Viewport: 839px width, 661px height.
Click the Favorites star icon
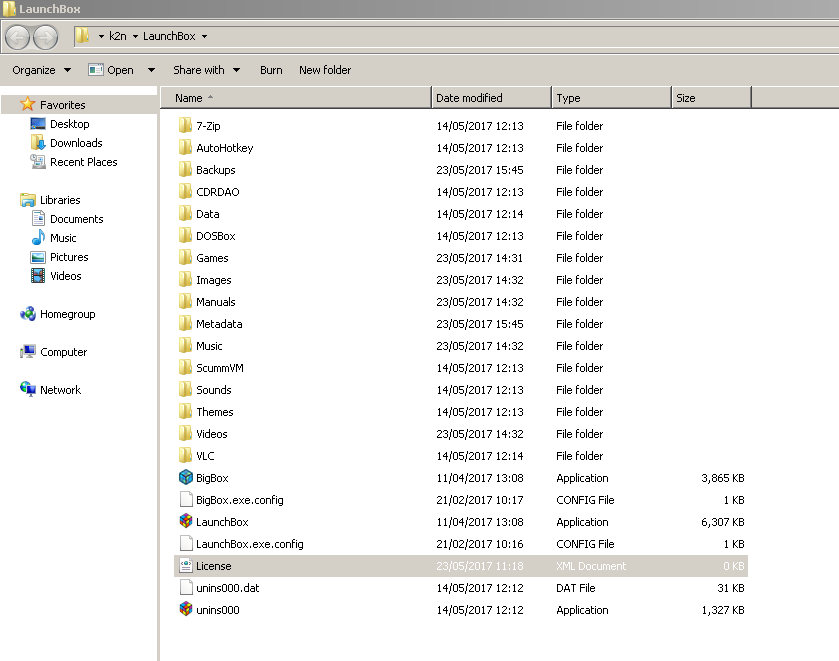point(27,104)
